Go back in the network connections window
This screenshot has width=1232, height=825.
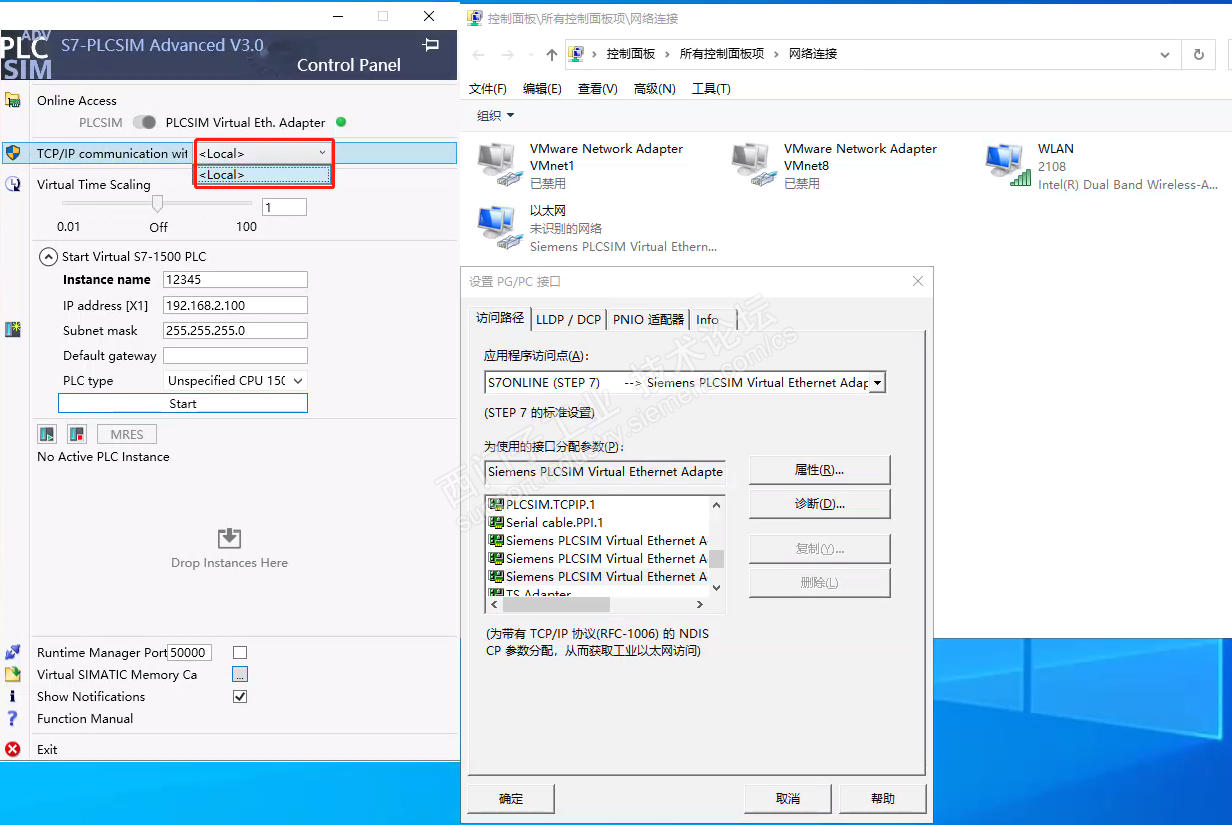(478, 54)
